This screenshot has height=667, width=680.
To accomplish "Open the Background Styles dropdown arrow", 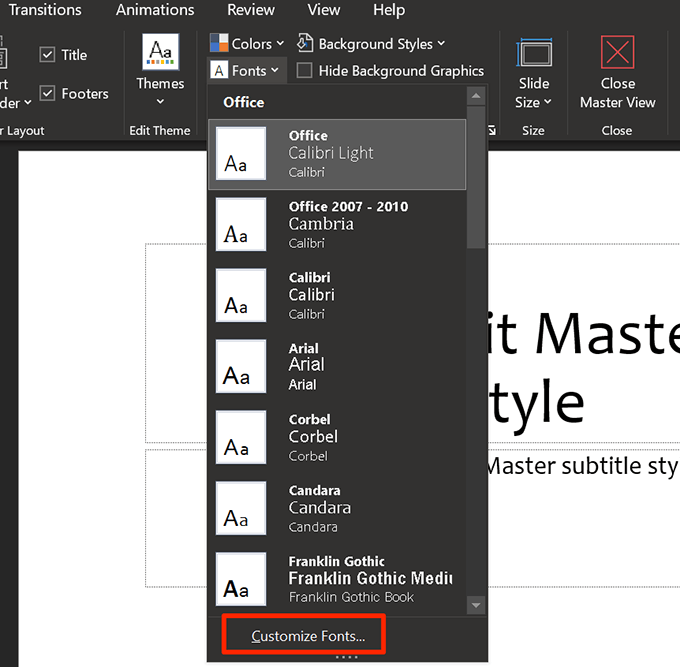I will [441, 44].
